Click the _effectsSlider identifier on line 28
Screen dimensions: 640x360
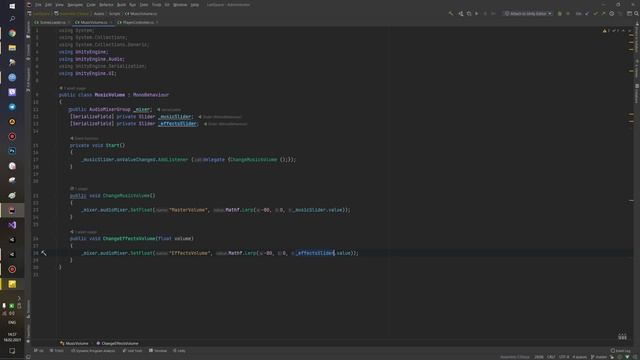(x=314, y=253)
